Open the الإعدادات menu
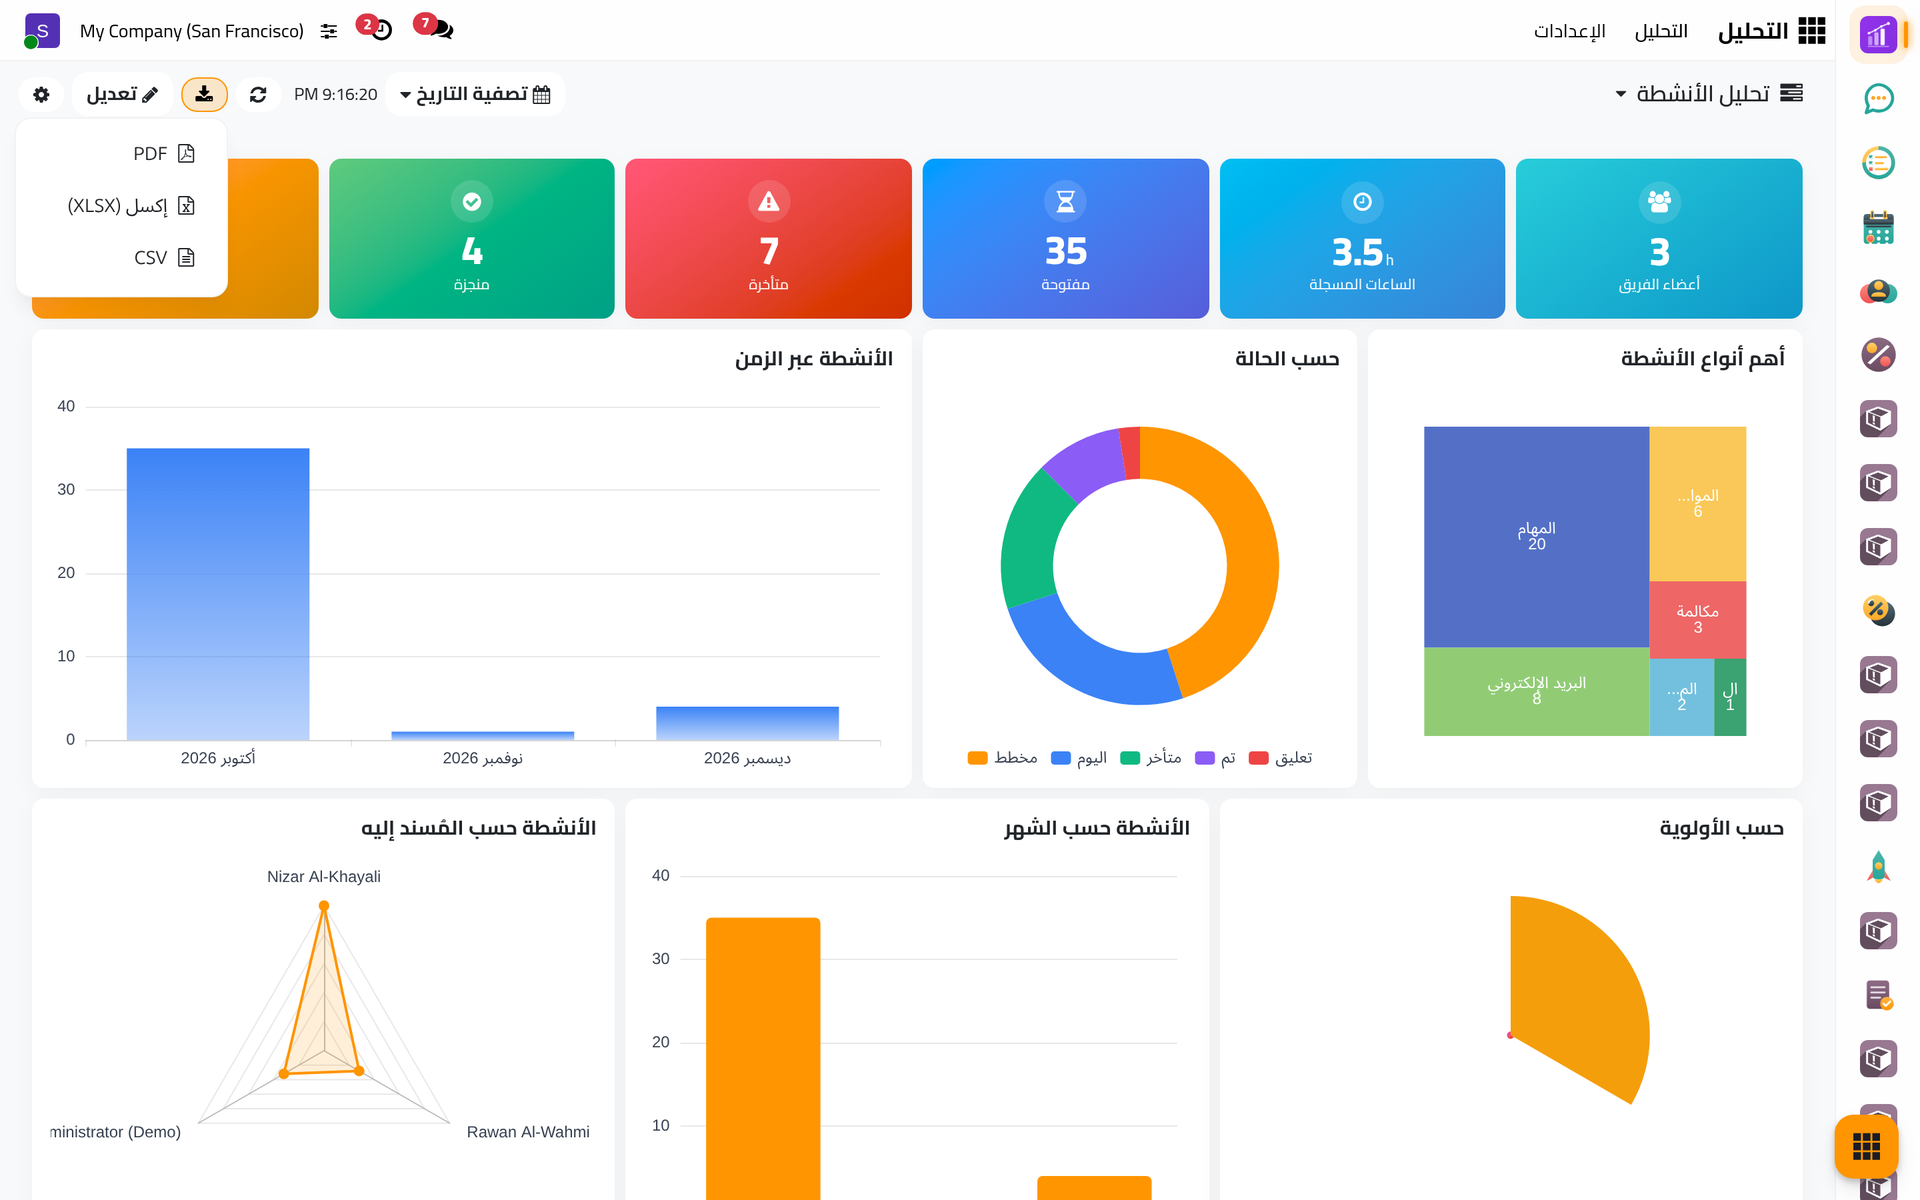The image size is (1920, 1200). pos(1570,31)
